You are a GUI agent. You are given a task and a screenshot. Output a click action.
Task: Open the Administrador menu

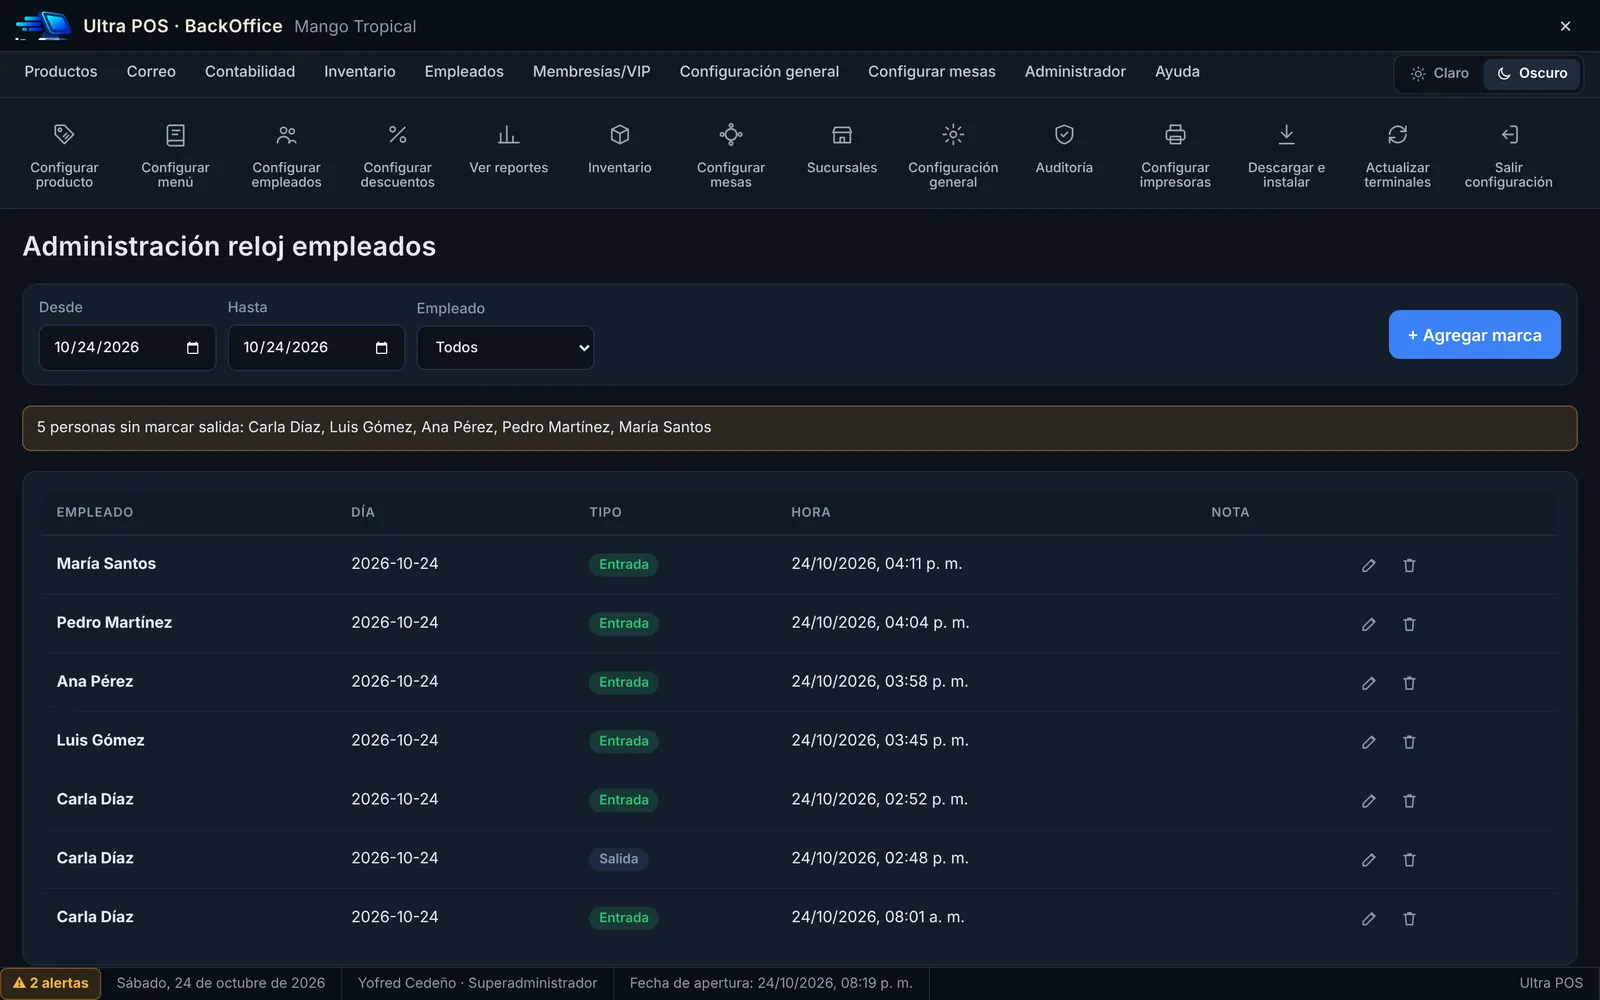point(1075,72)
